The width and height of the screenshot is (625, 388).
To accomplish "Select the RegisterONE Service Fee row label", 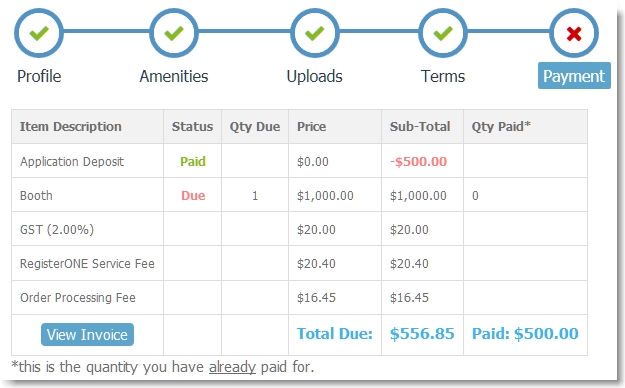I will (x=87, y=264).
